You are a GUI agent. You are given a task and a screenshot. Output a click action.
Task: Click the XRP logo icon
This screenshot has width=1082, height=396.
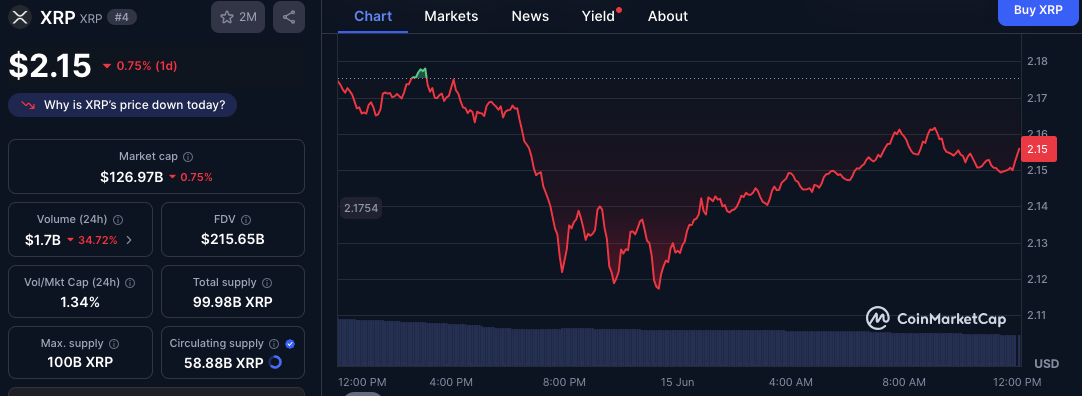coord(22,17)
